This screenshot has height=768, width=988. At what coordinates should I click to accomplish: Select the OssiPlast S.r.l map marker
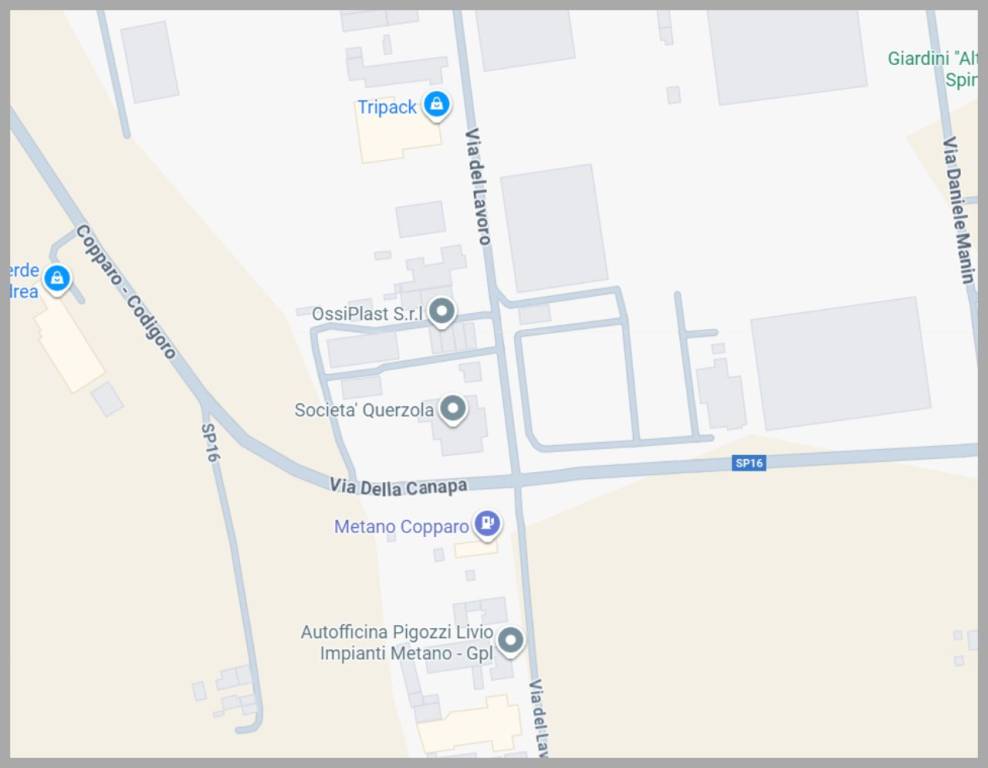coord(442,312)
